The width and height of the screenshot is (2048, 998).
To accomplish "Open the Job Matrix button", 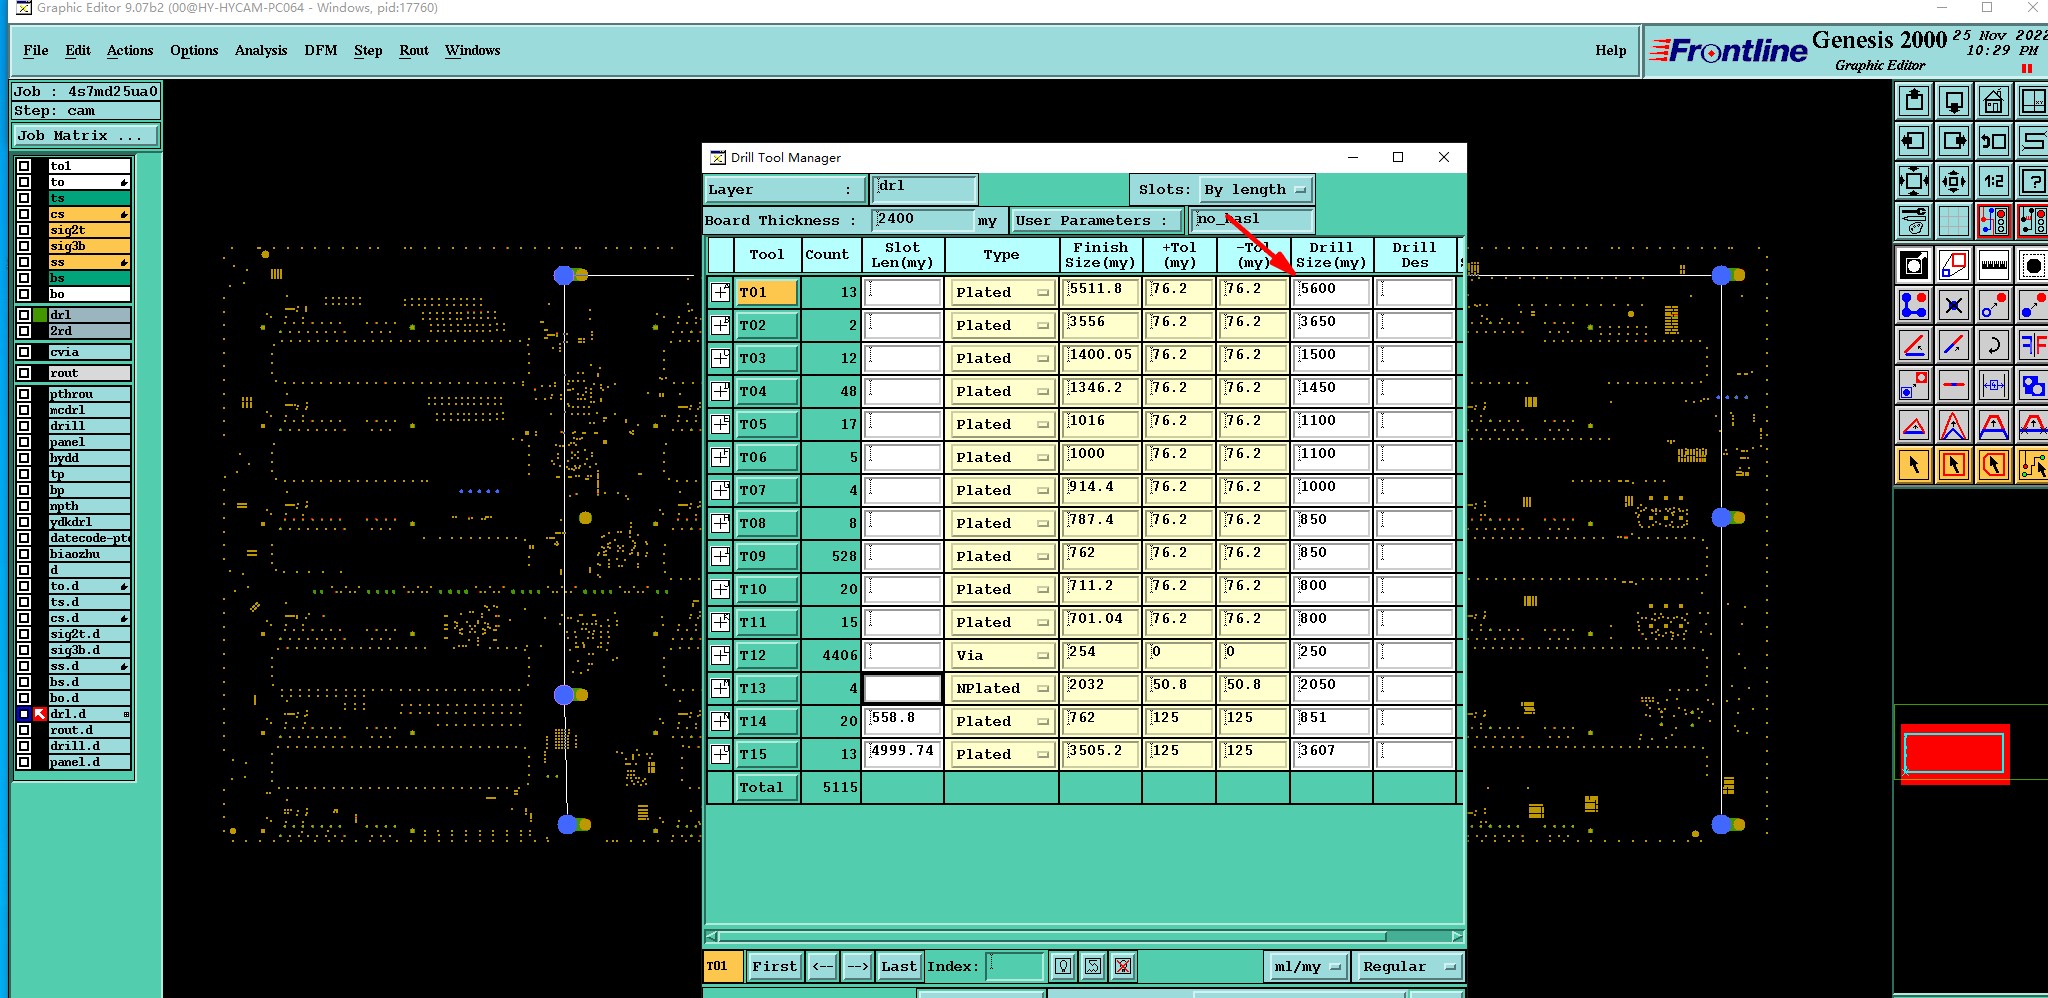I will (86, 135).
